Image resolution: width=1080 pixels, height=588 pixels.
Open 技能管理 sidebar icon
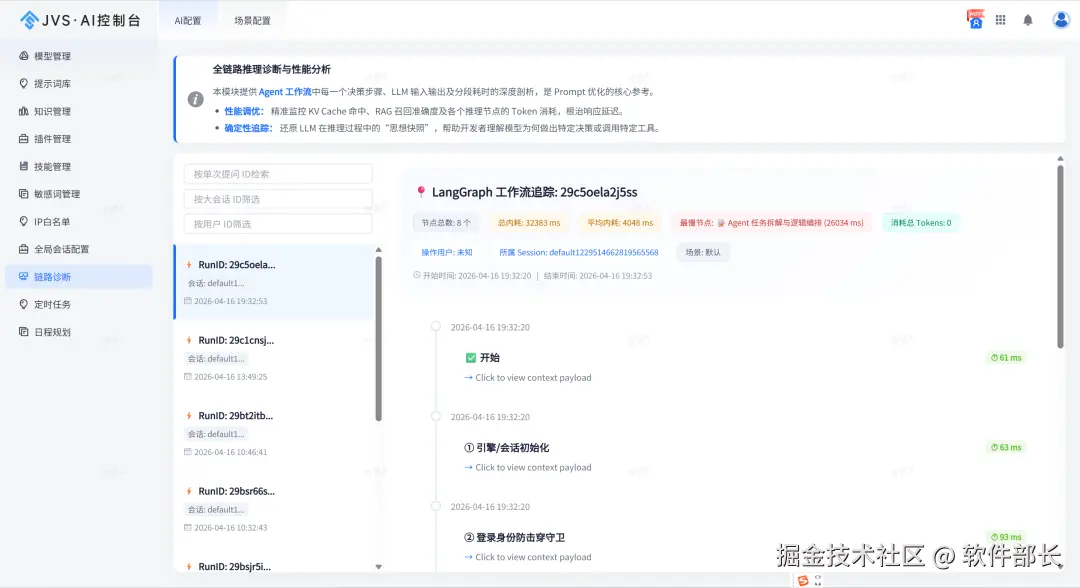(x=23, y=166)
